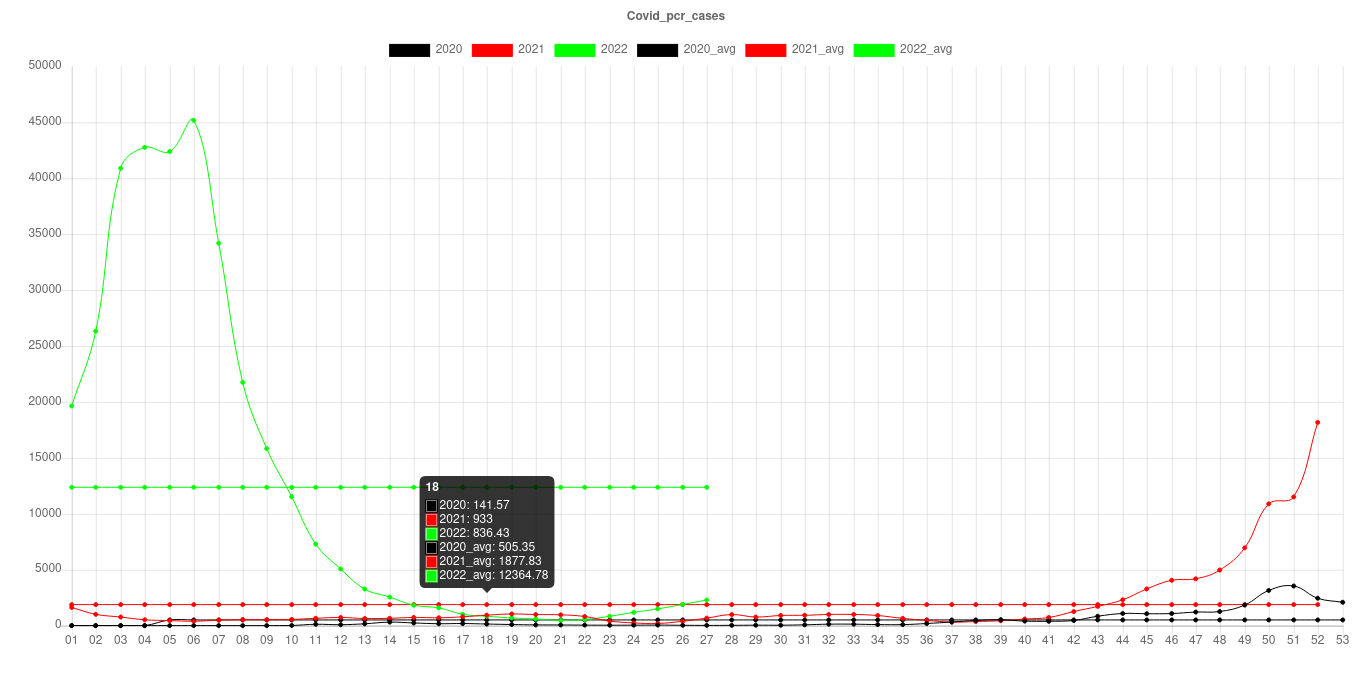Select the first 2022 data point at week 01

pos(71,406)
